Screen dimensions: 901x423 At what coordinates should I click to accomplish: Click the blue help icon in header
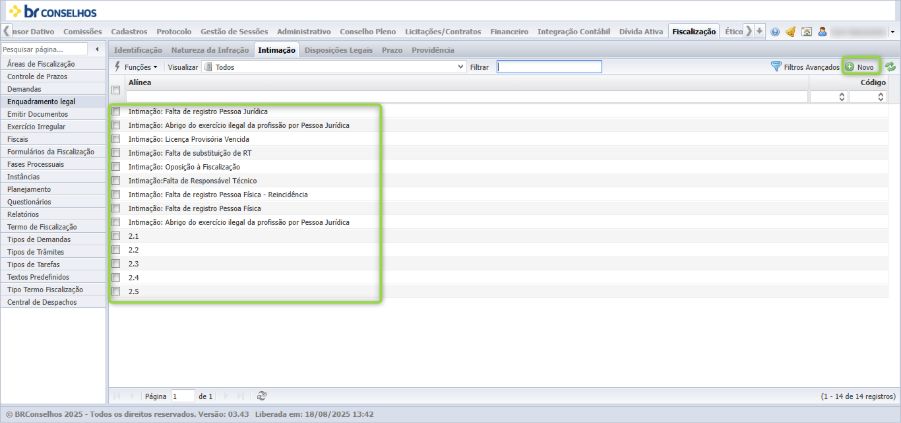(775, 32)
